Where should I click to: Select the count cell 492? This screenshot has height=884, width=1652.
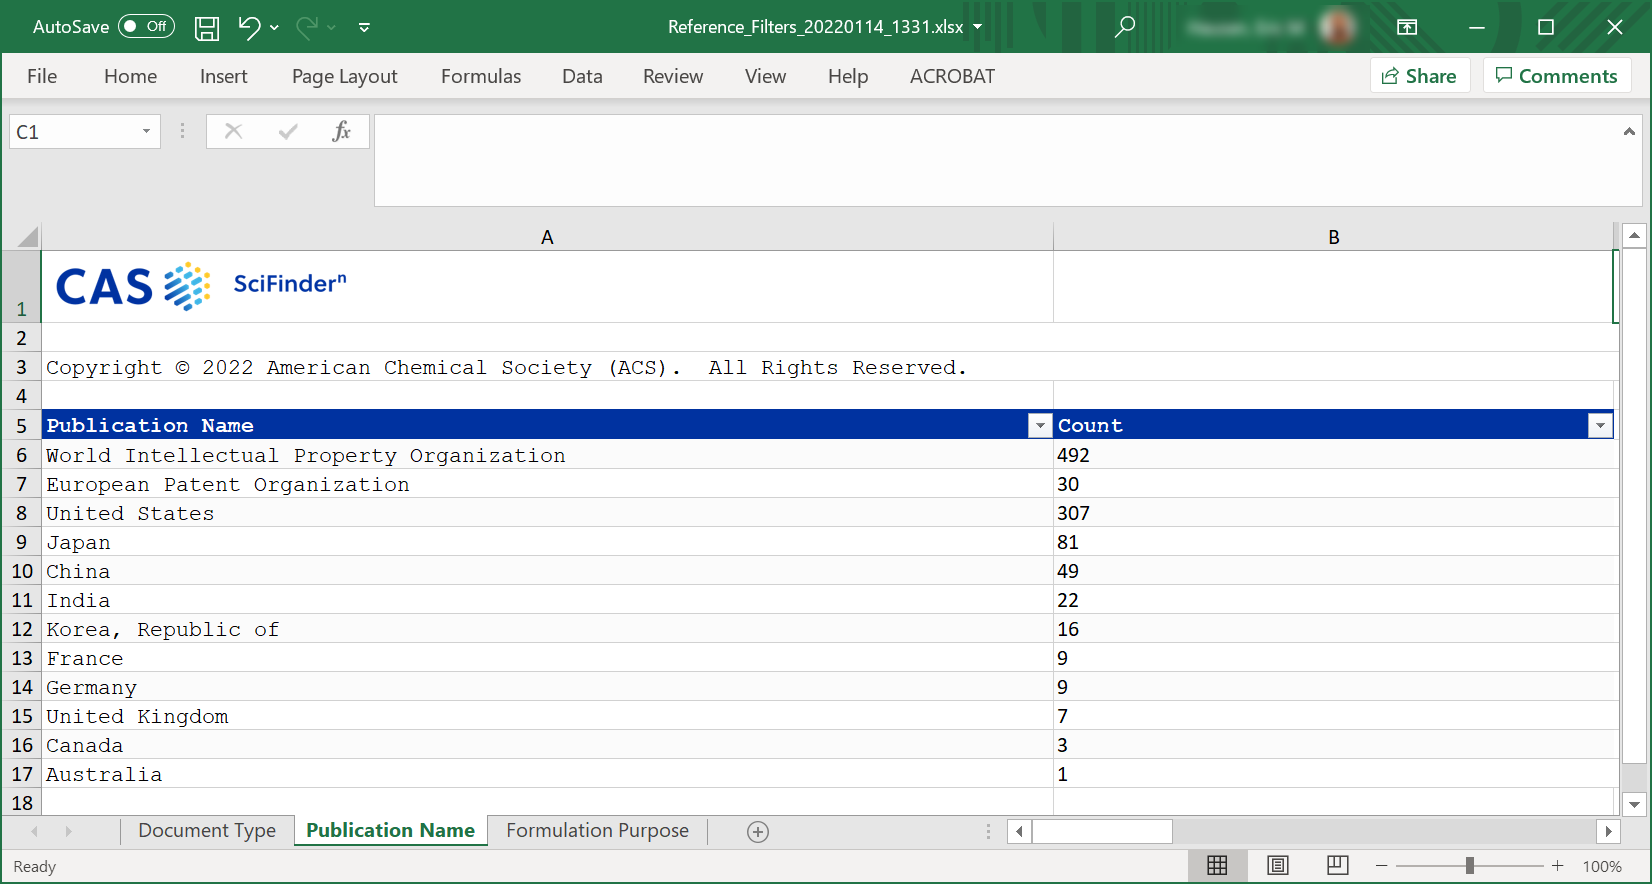point(1335,455)
